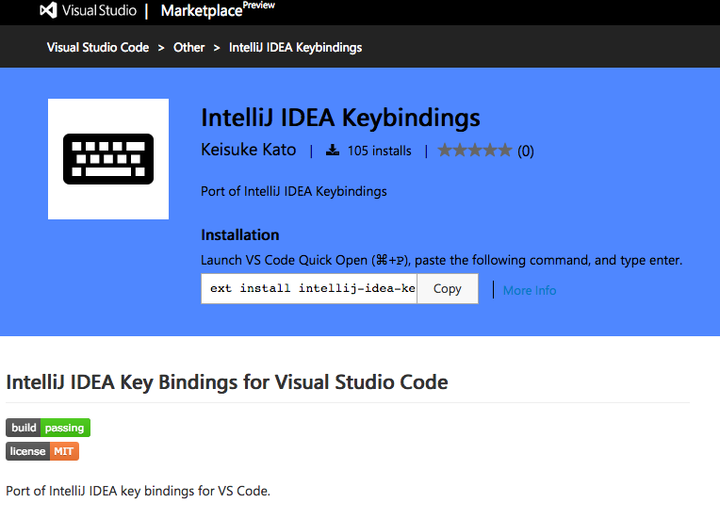The width and height of the screenshot is (720, 516).
Task: Click the third rating star
Action: [x=475, y=151]
